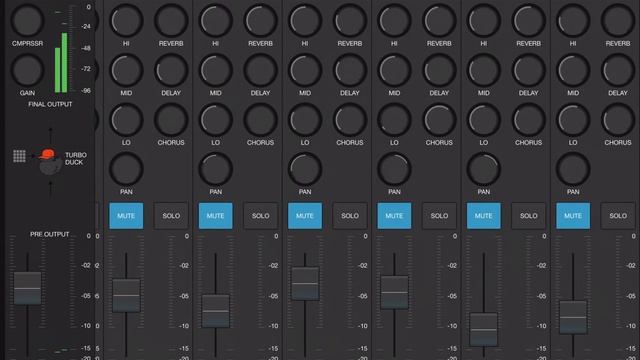Click the CMPRSSR knob in master section
The width and height of the screenshot is (640, 360).
click(27, 20)
